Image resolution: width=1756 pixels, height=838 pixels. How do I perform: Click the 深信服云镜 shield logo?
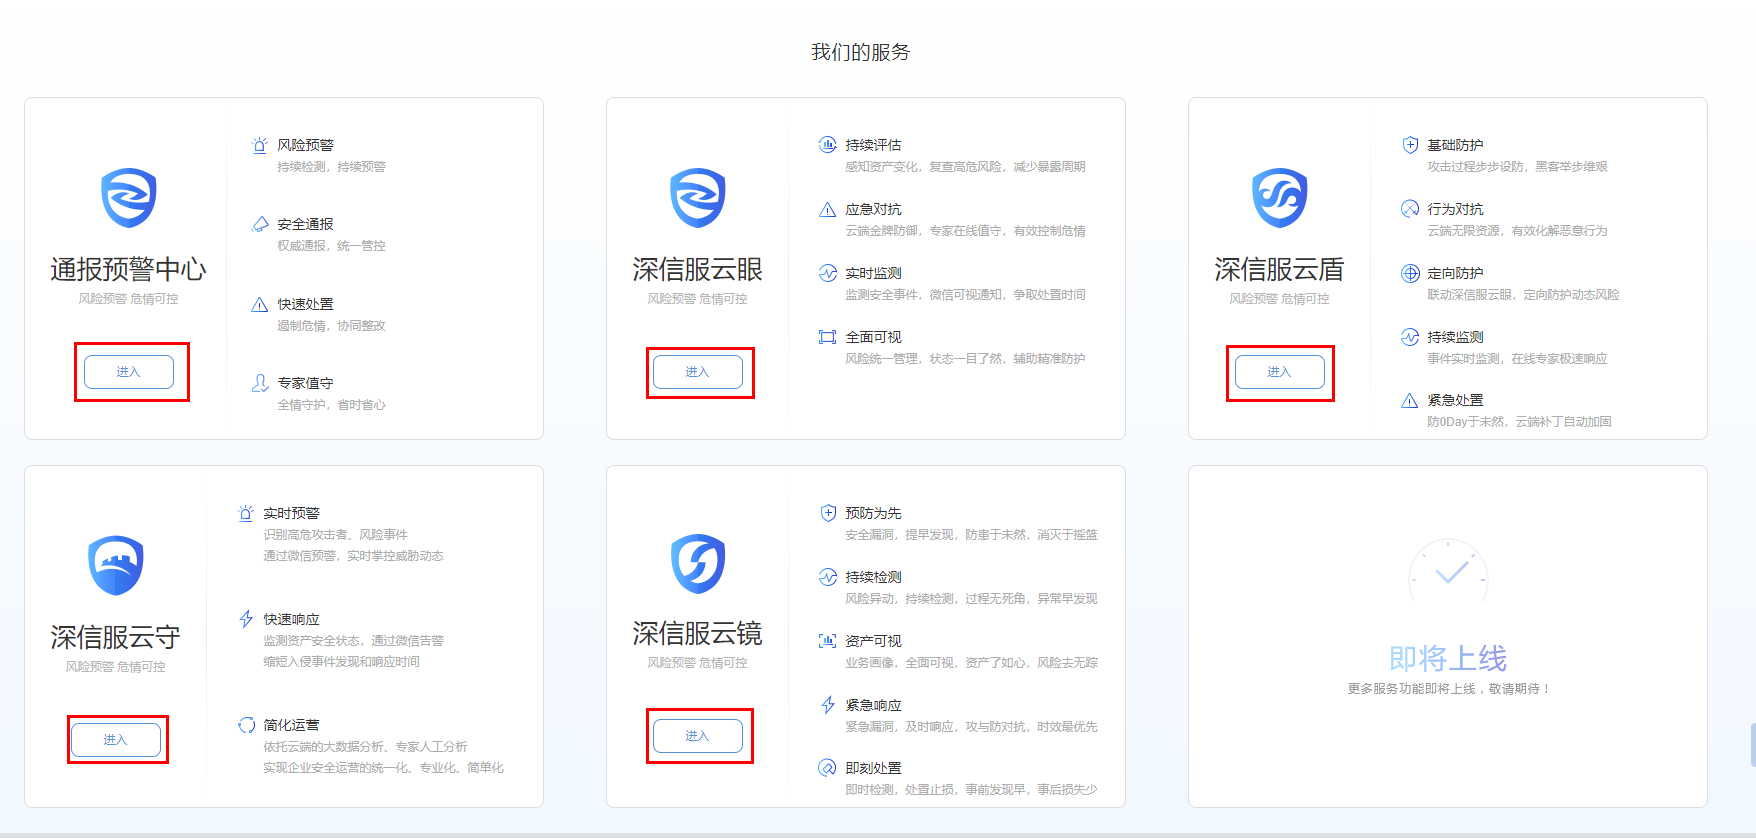tap(698, 563)
